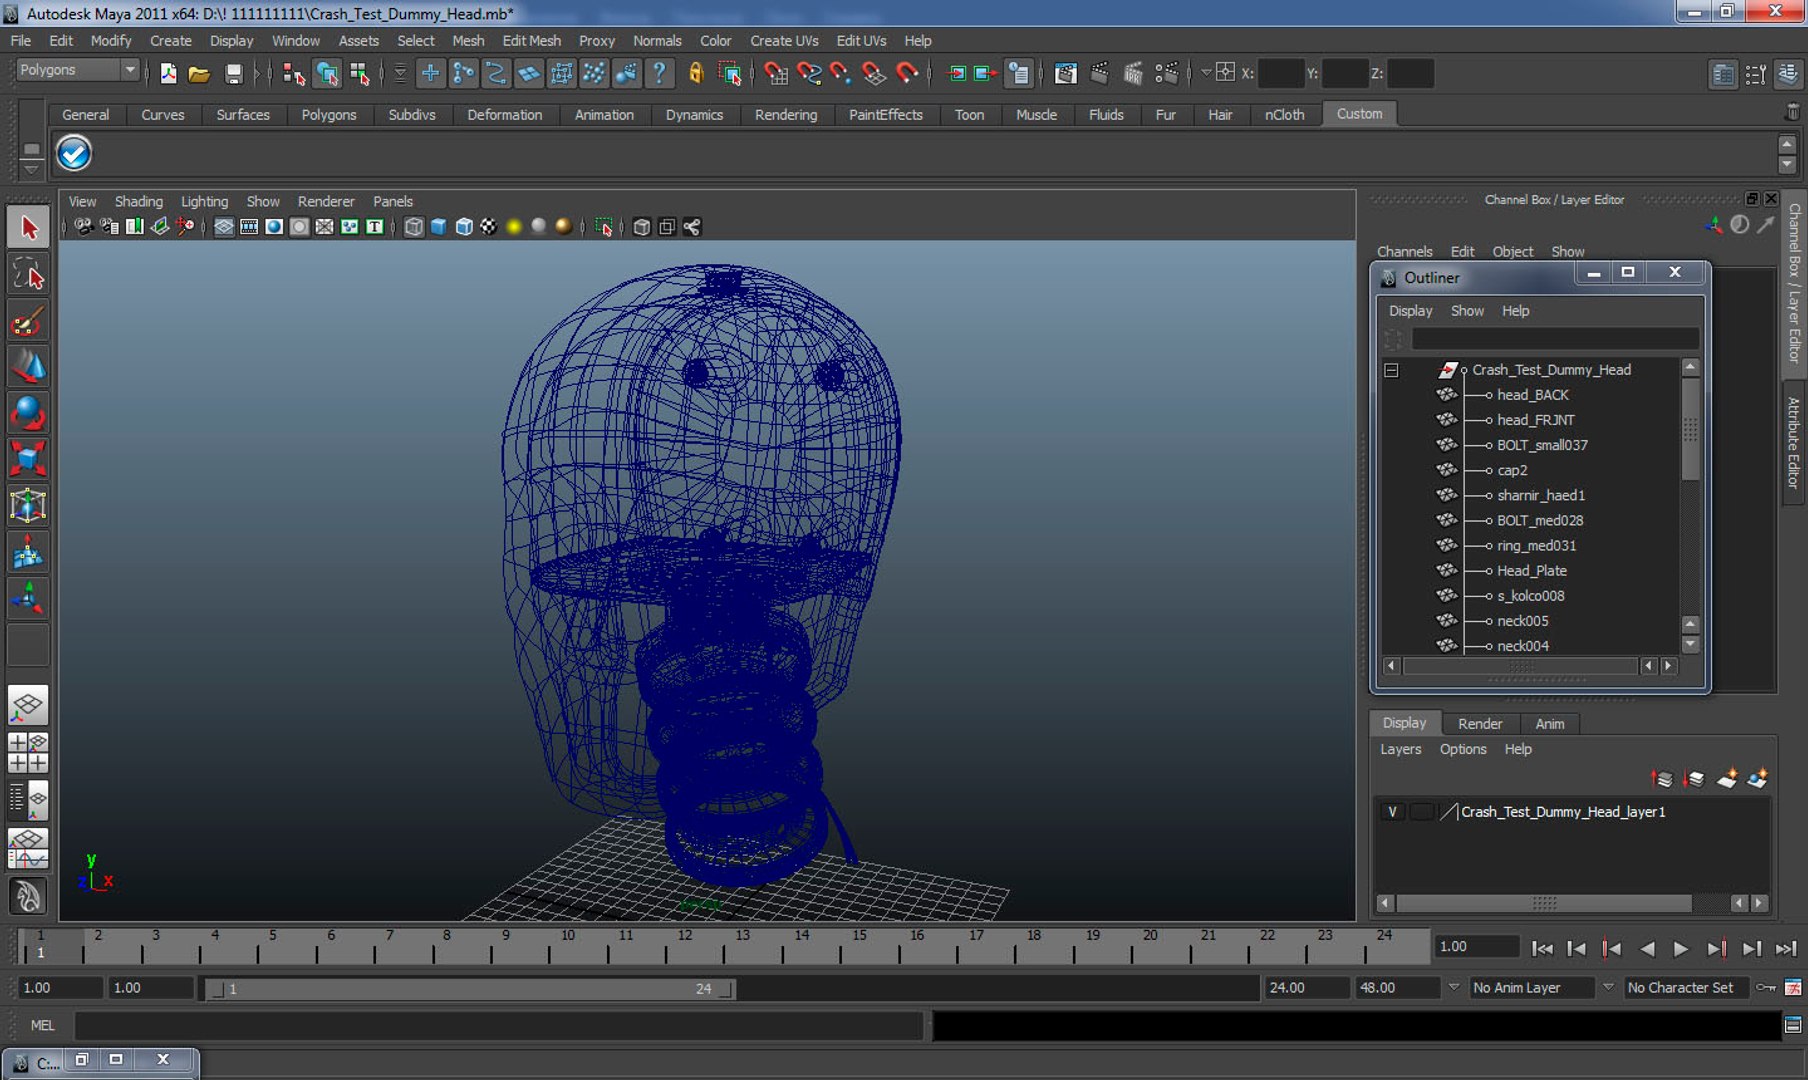Click Show Manipulator tool icon
Image resolution: width=1808 pixels, height=1080 pixels.
28,598
